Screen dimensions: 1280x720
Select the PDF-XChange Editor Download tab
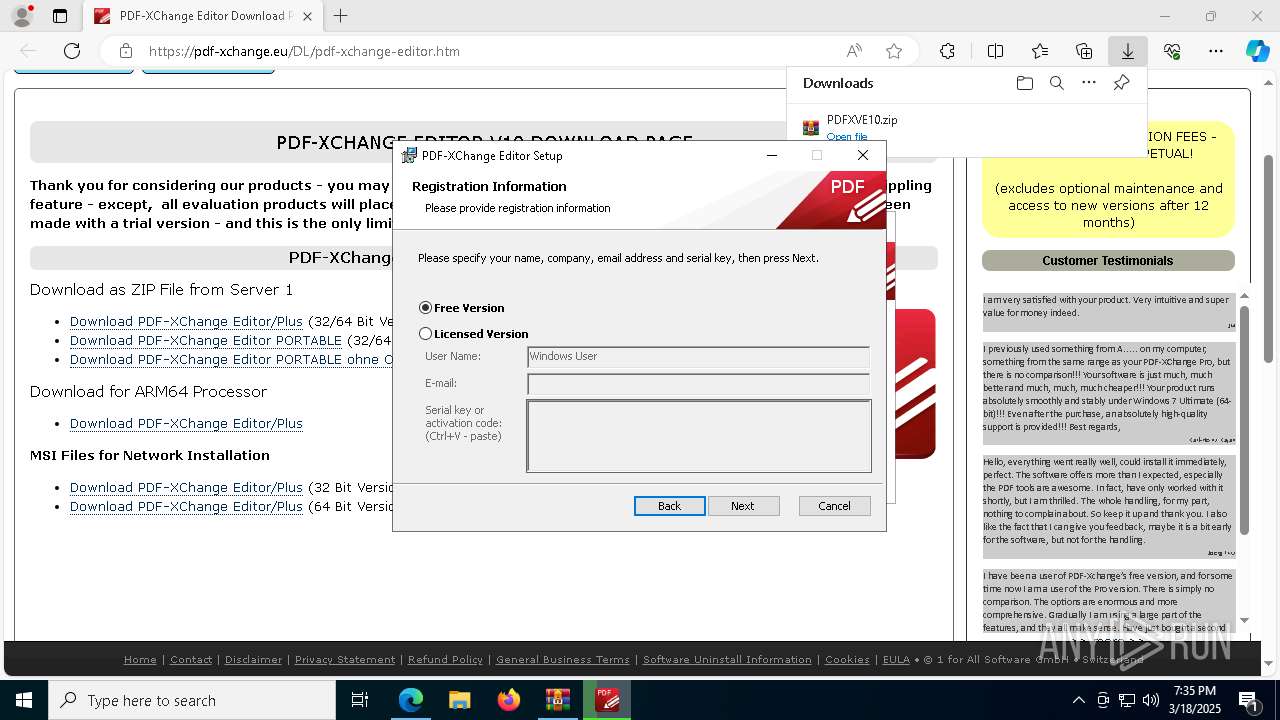(203, 16)
